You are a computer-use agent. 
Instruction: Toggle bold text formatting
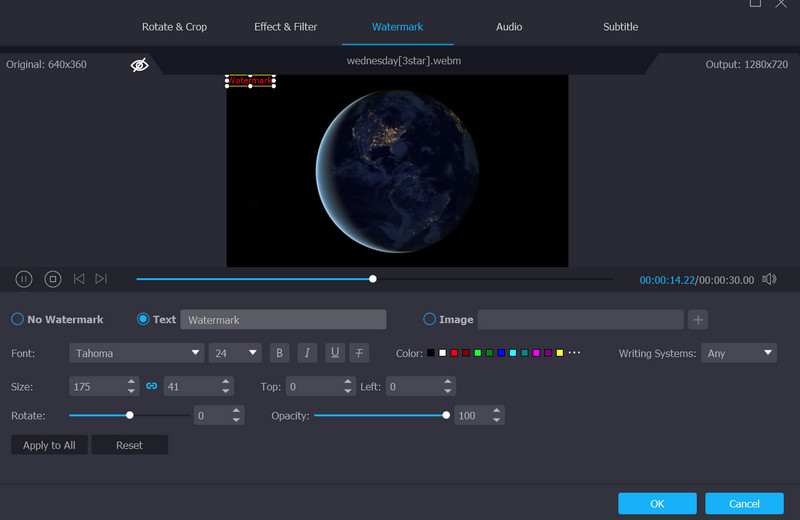pyautogui.click(x=279, y=353)
